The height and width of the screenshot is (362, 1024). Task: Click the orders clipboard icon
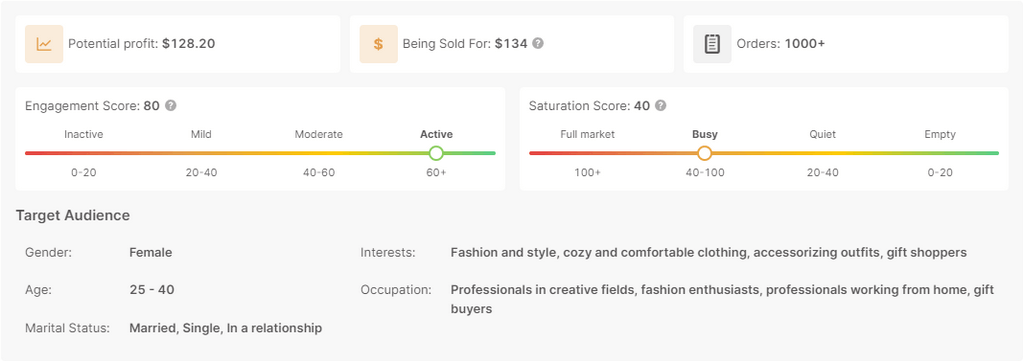(712, 44)
